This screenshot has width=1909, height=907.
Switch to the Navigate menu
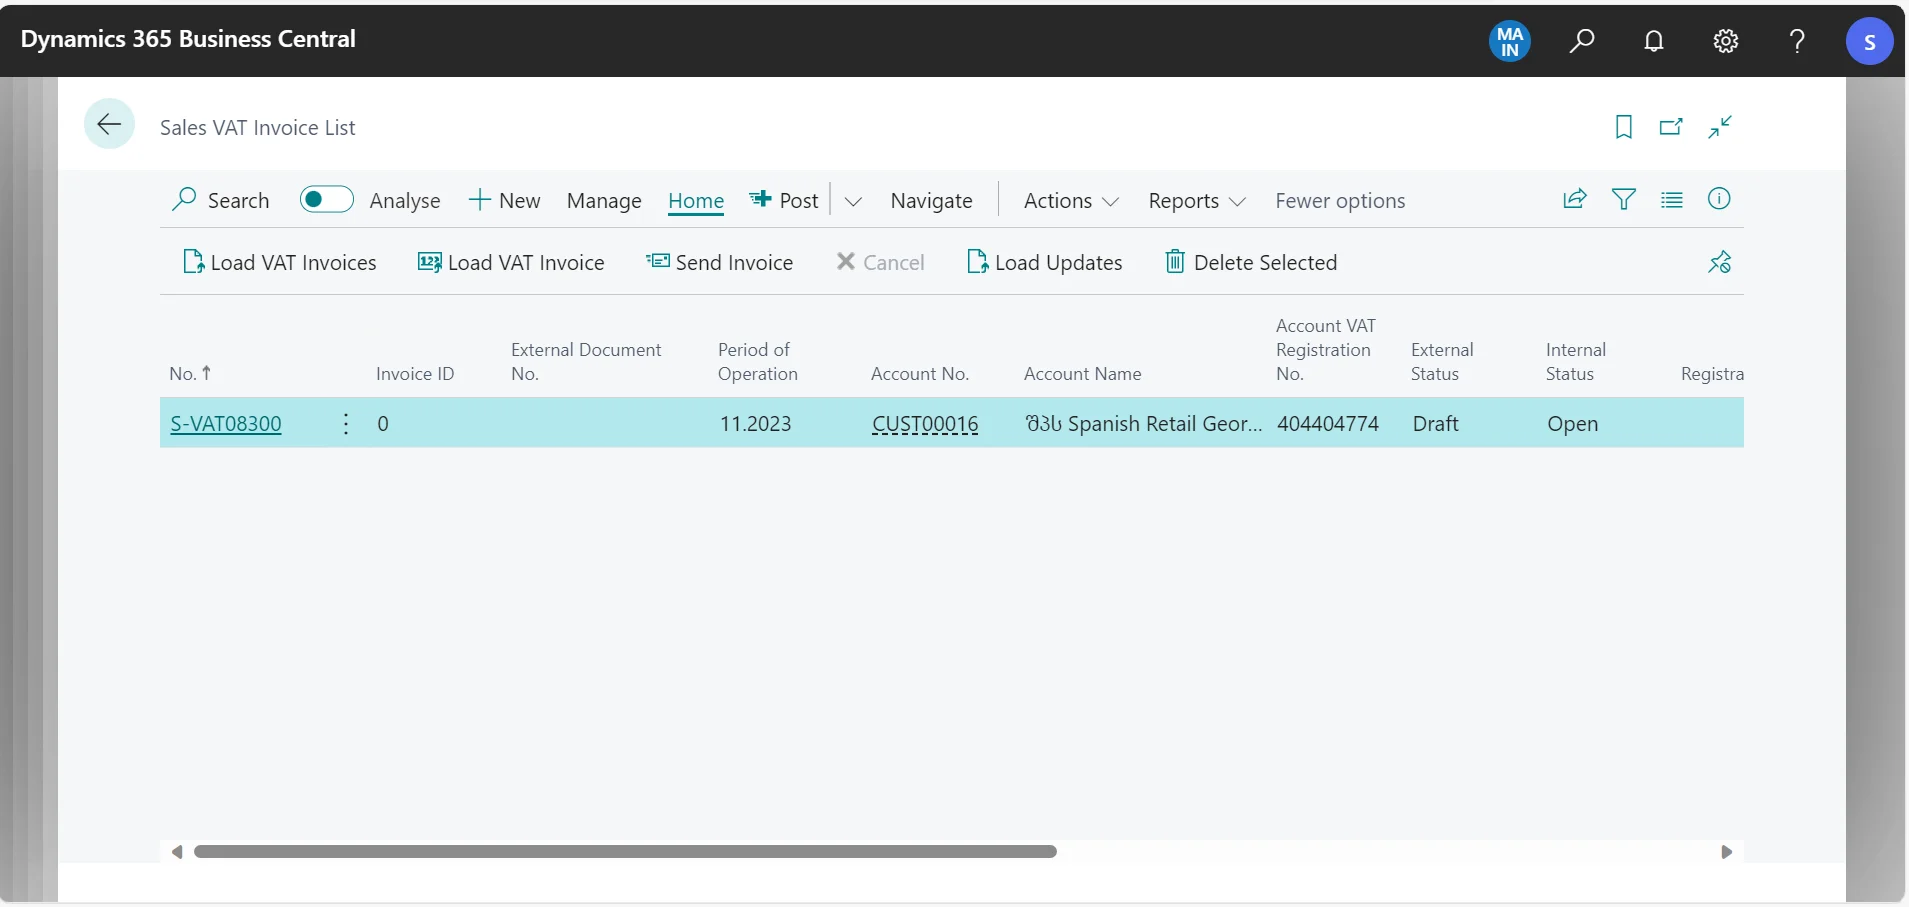point(931,201)
